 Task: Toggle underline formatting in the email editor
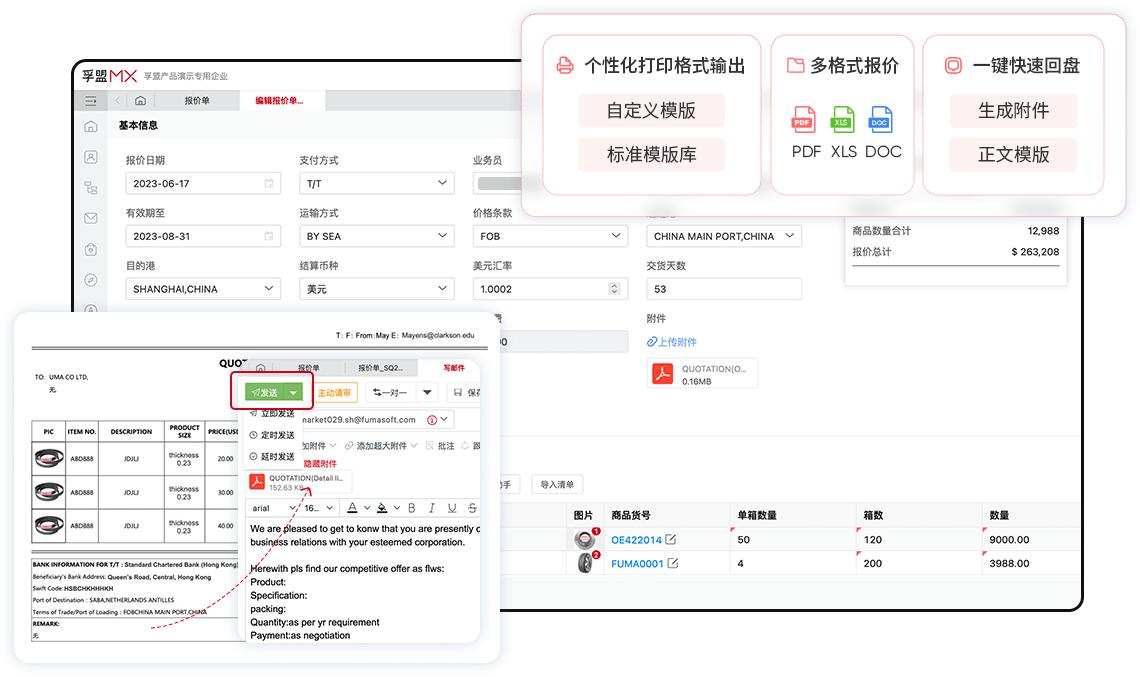point(452,508)
